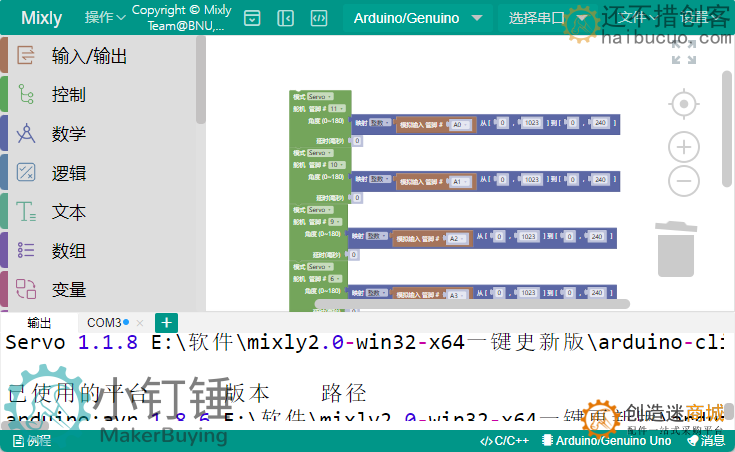The image size is (735, 452).
Task: Zoom in with the plus circle icon
Action: pos(684,147)
